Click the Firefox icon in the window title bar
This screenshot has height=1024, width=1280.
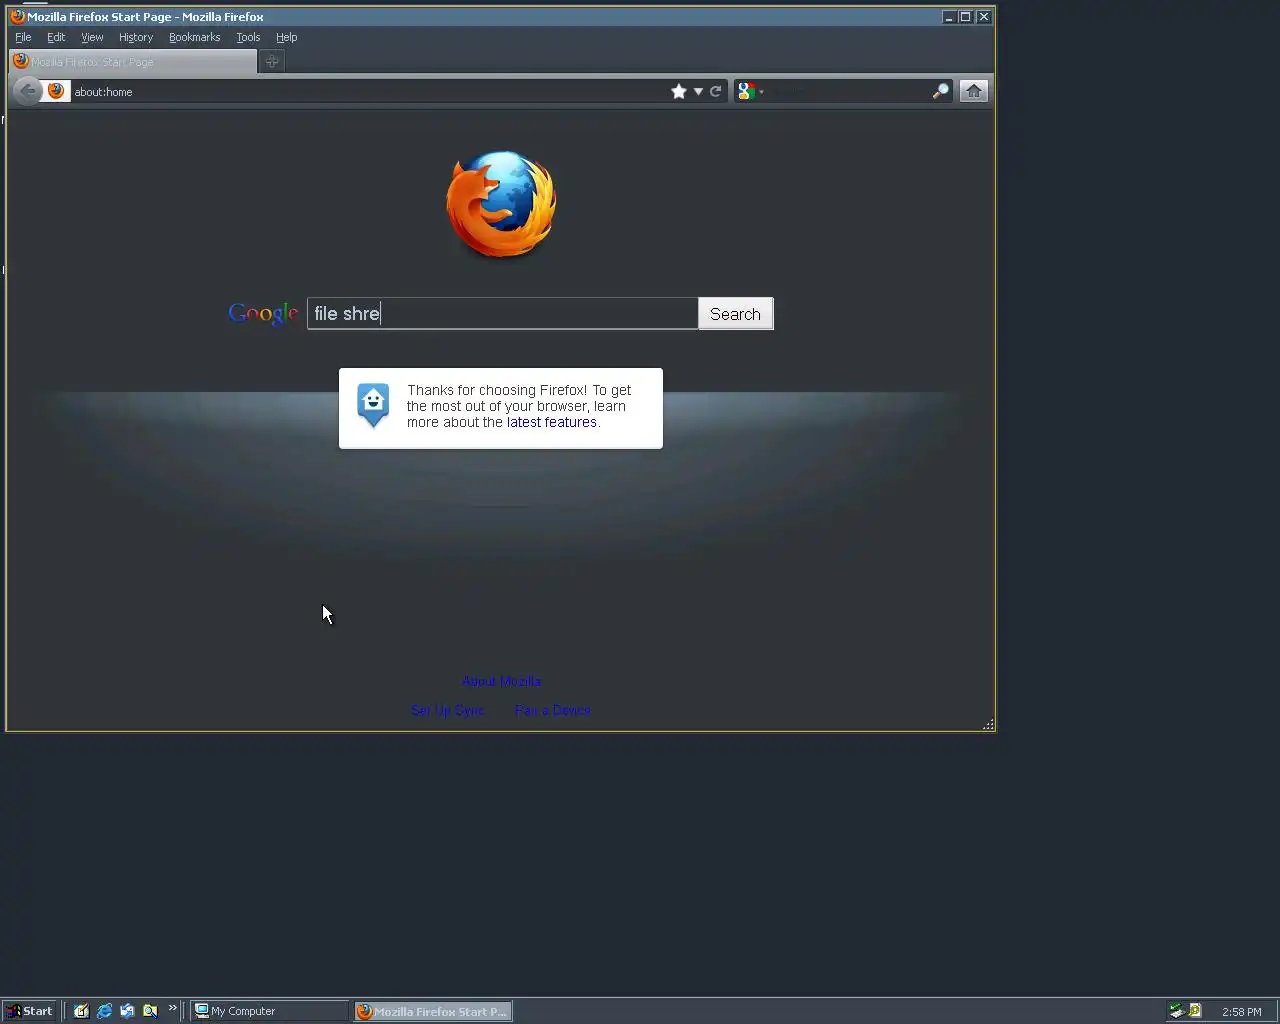click(x=17, y=17)
